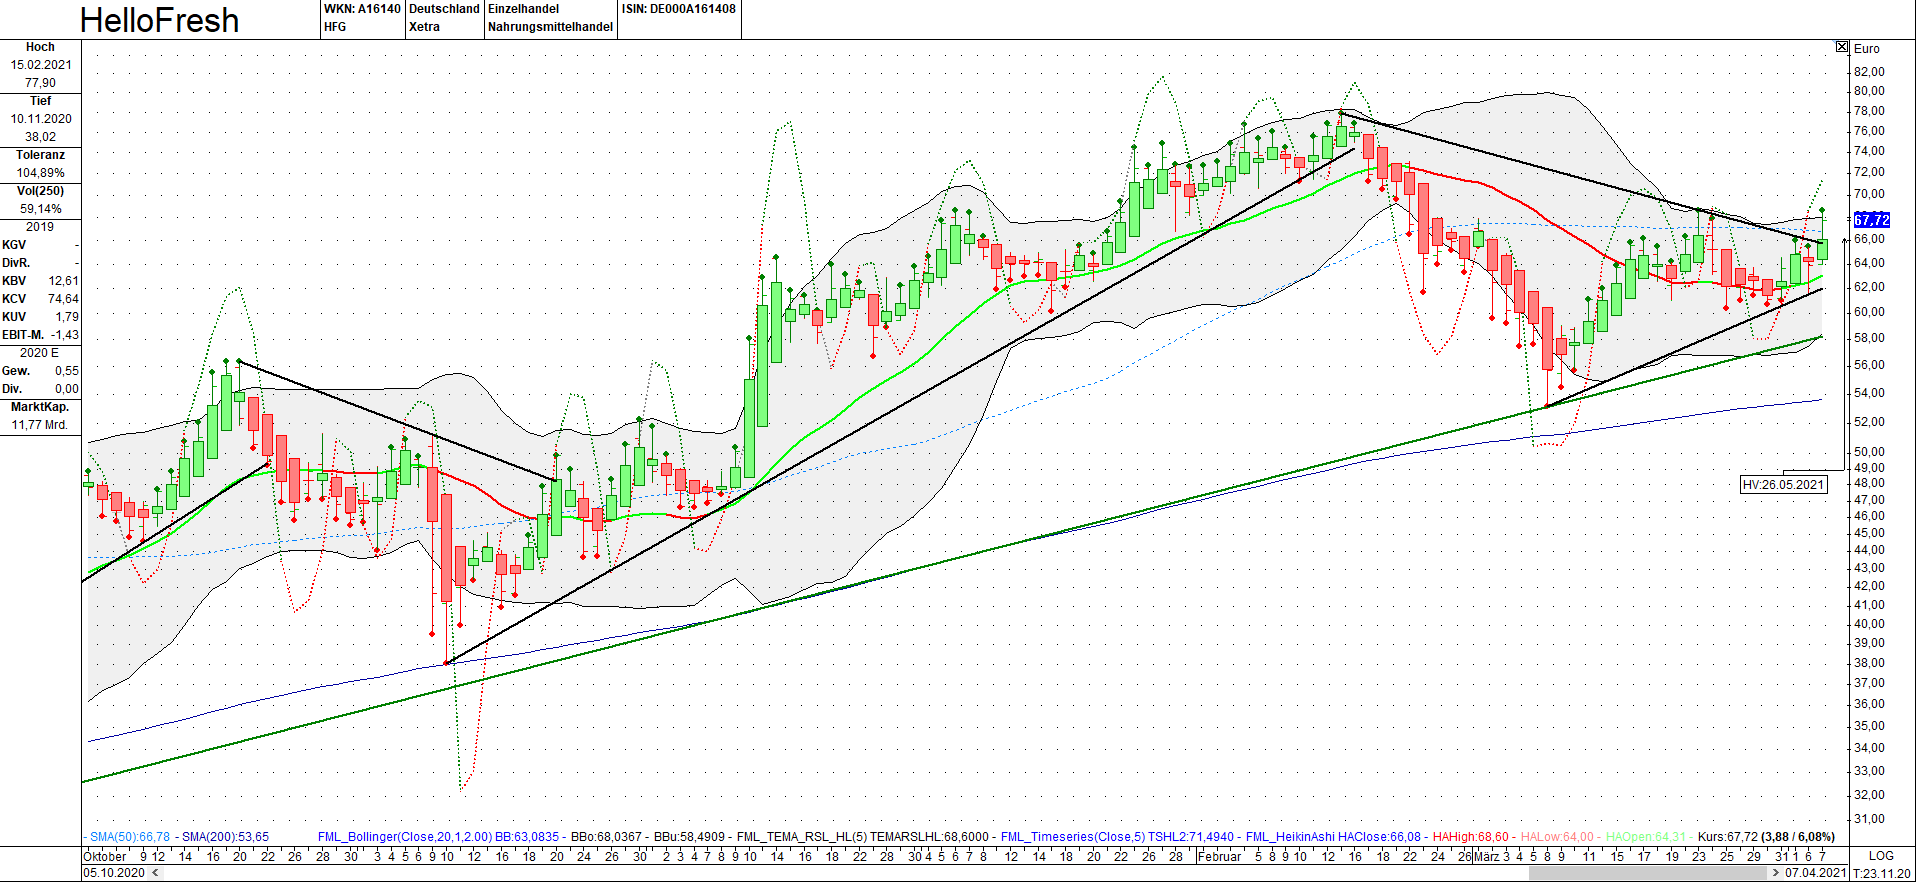Click the März month label on the time axis
Screen dimensions: 1916x882
coord(1486,856)
